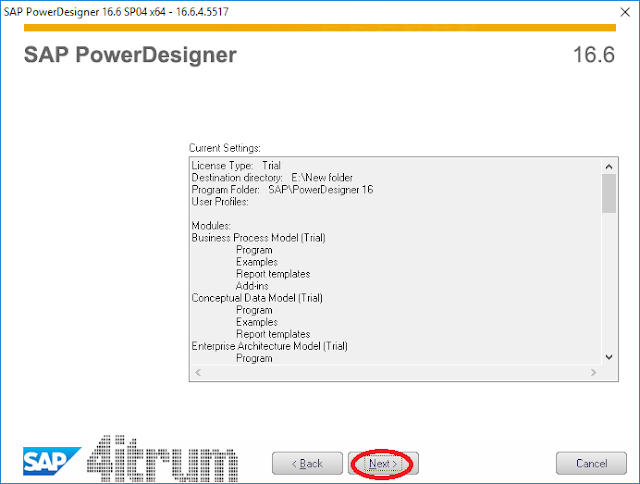Click 'Add-ins' under Business Process Model

click(252, 286)
